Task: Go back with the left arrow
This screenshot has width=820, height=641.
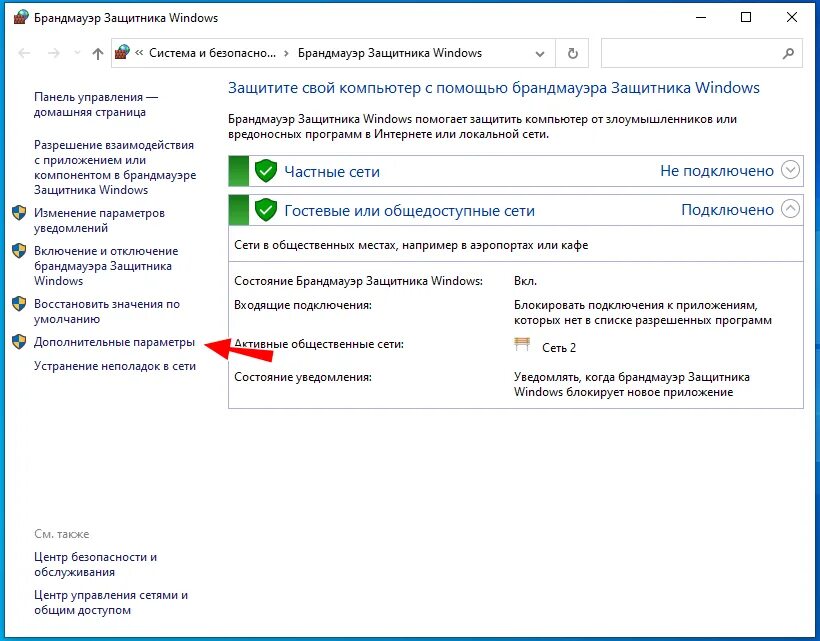Action: pos(24,53)
